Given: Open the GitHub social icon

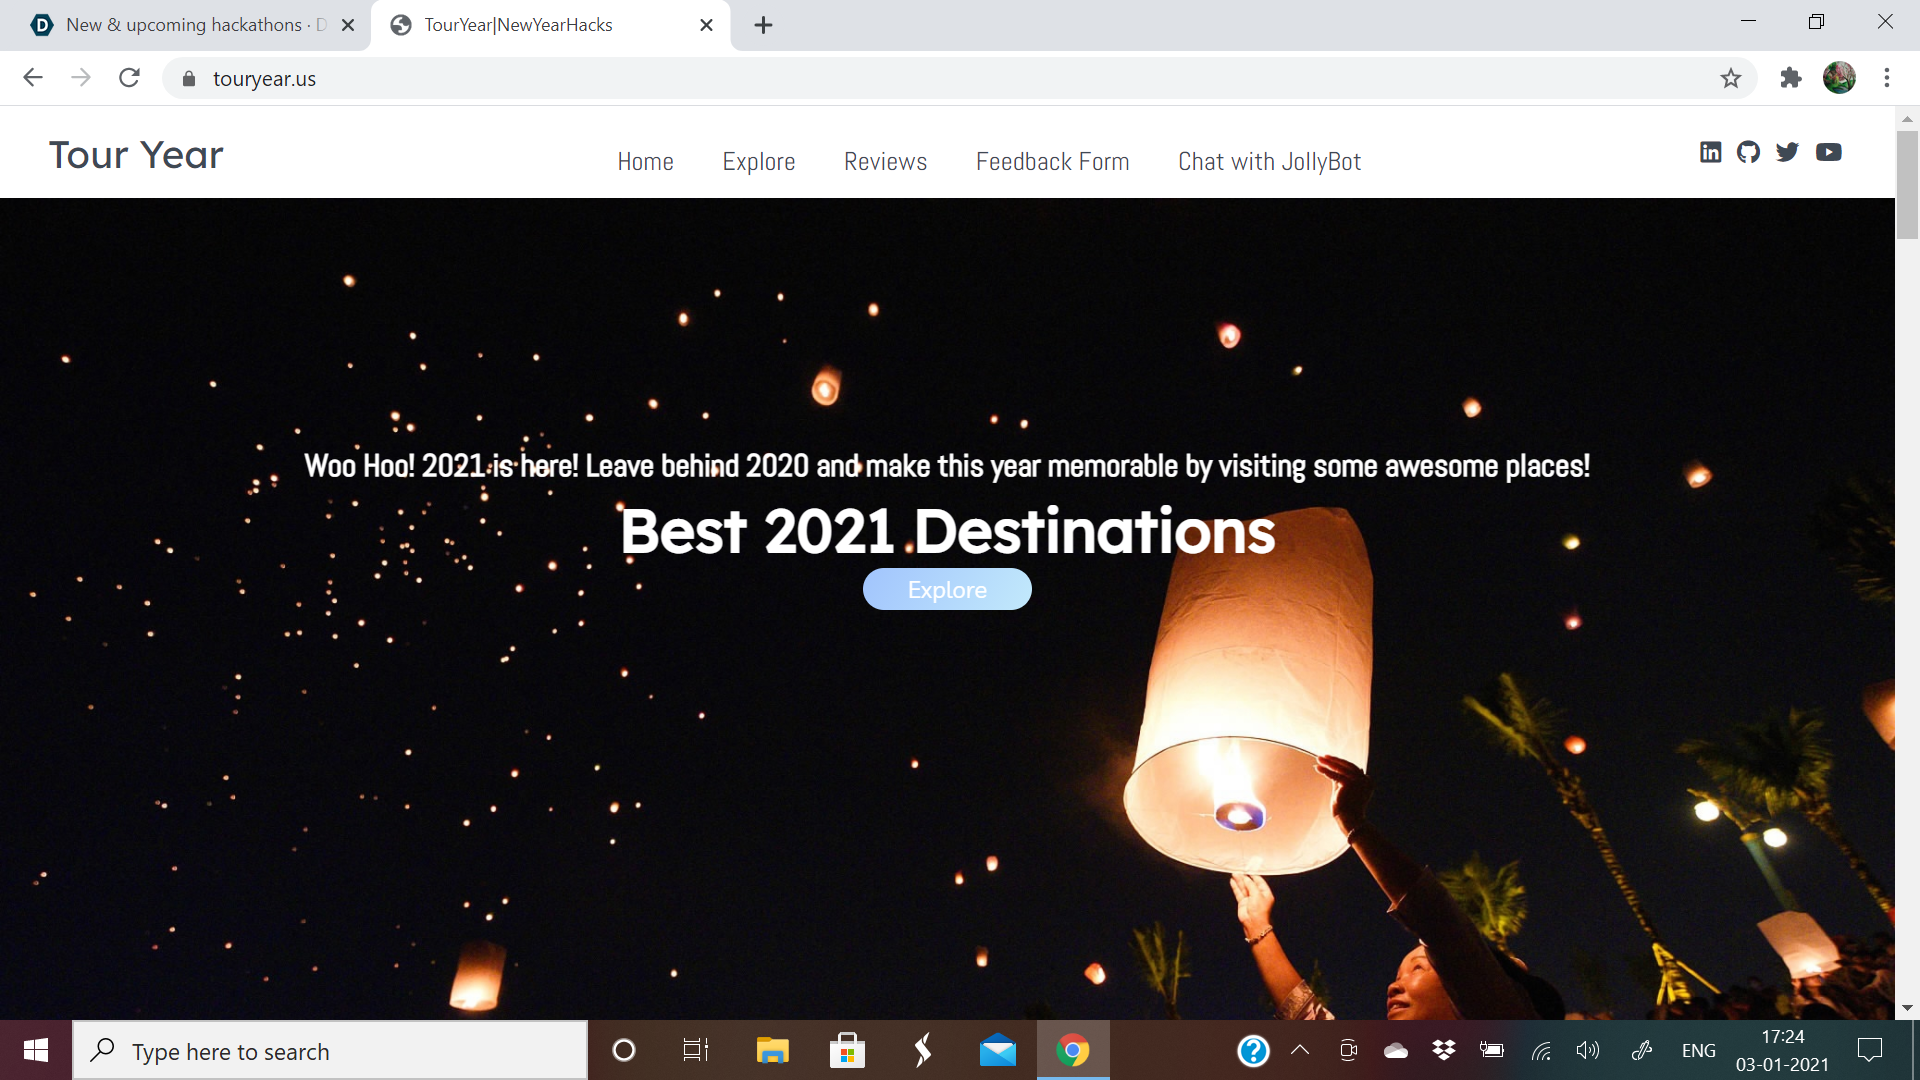Looking at the screenshot, I should pyautogui.click(x=1748, y=152).
